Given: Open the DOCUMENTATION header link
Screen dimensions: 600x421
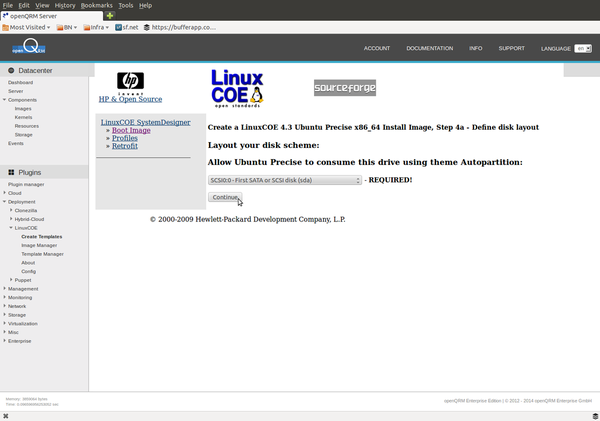Looking at the screenshot, I should click(x=430, y=48).
